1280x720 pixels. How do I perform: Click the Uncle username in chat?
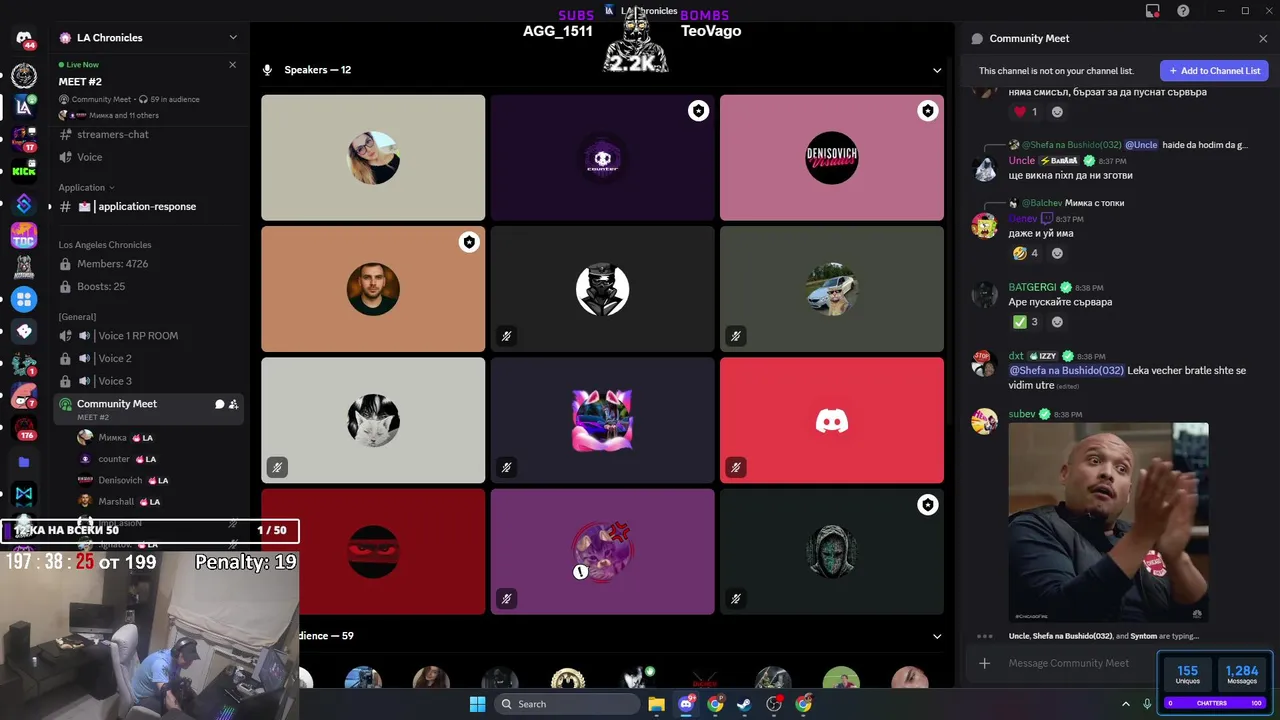coord(1022,161)
